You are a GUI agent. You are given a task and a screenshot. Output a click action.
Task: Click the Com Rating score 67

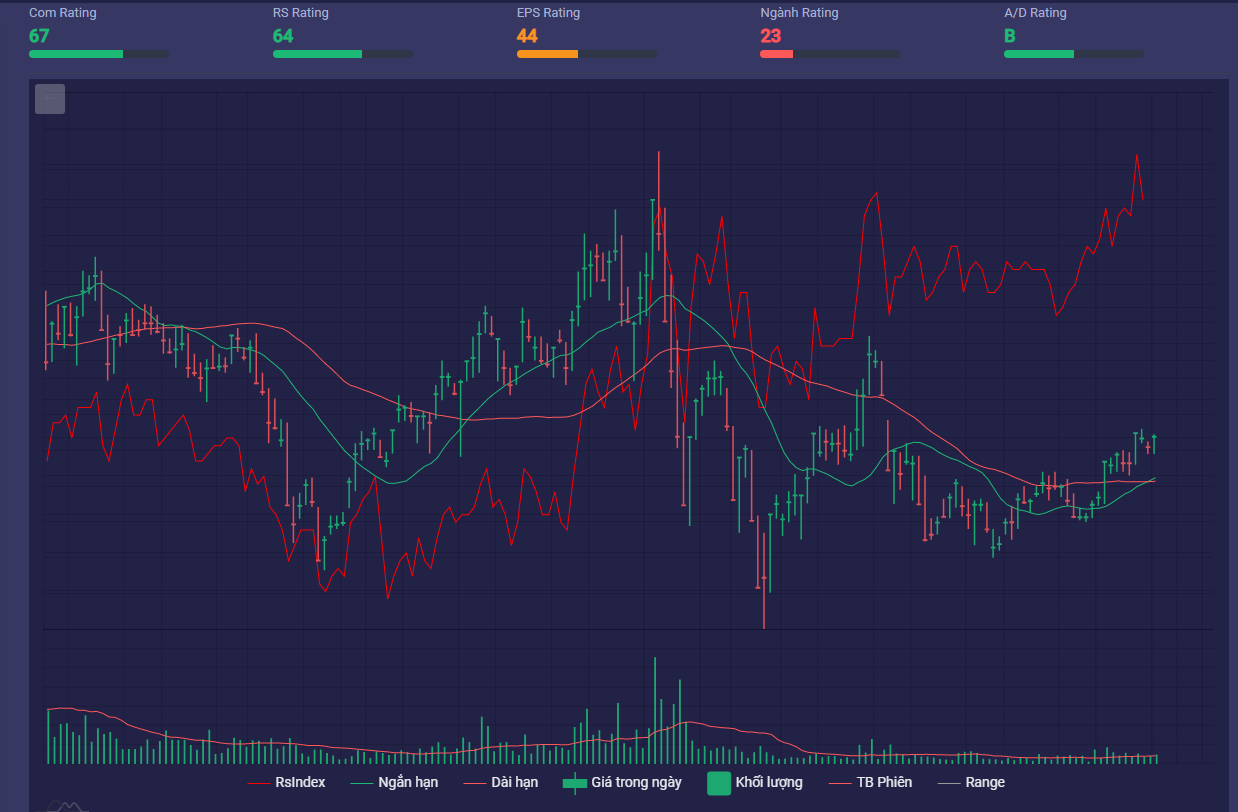point(39,36)
